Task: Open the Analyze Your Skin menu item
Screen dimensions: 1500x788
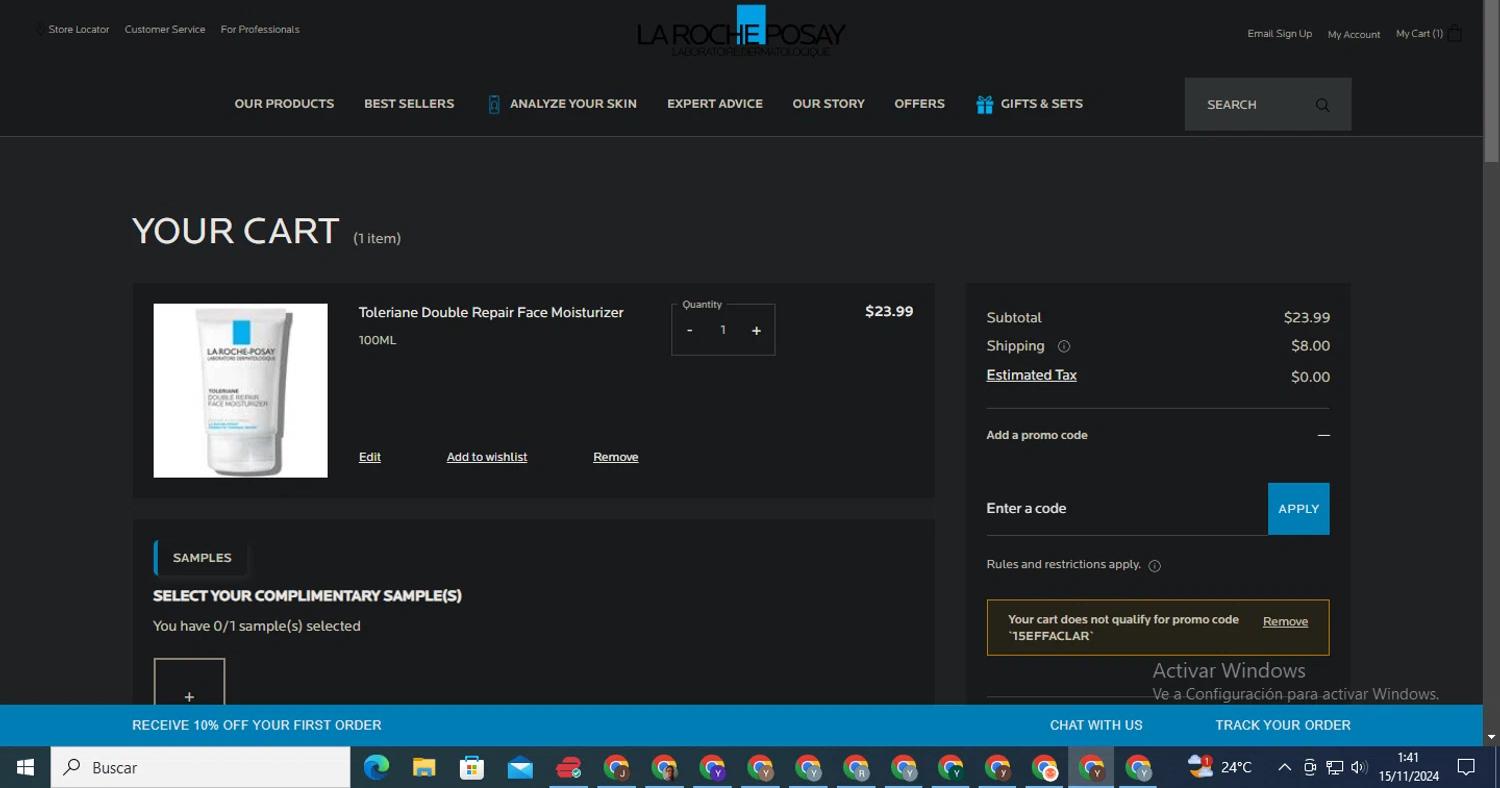Action: click(x=573, y=104)
